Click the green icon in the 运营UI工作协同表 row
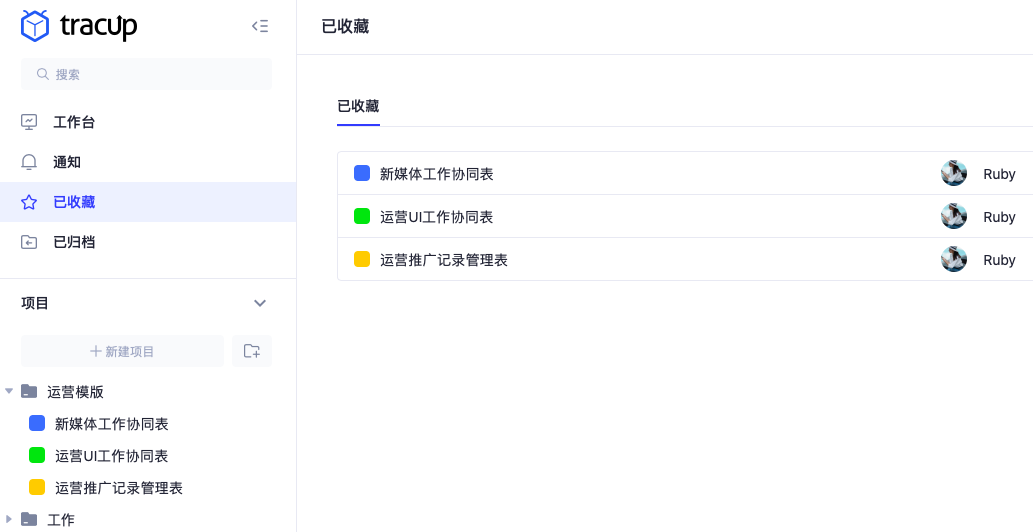 coord(362,216)
